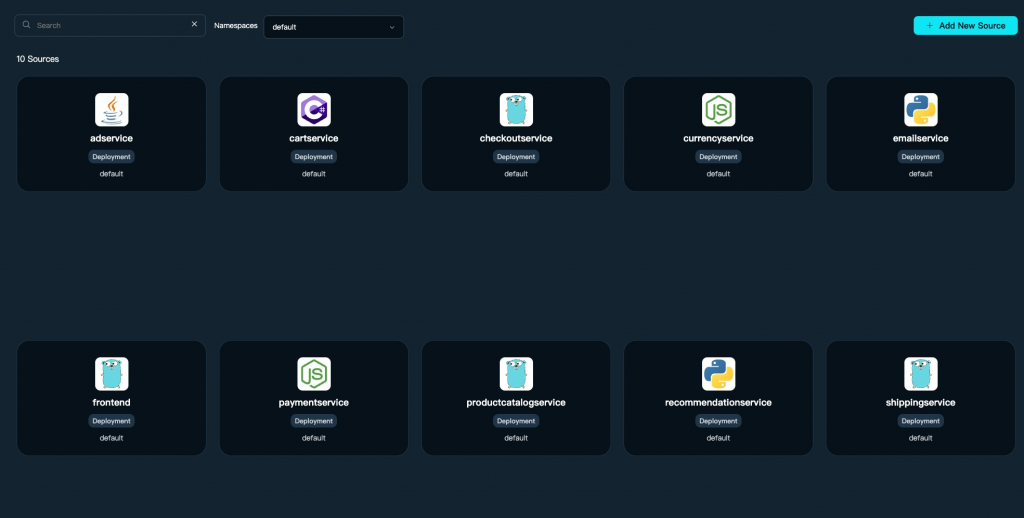
Task: Click the default namespace text under productcatalogservice
Action: point(516,438)
